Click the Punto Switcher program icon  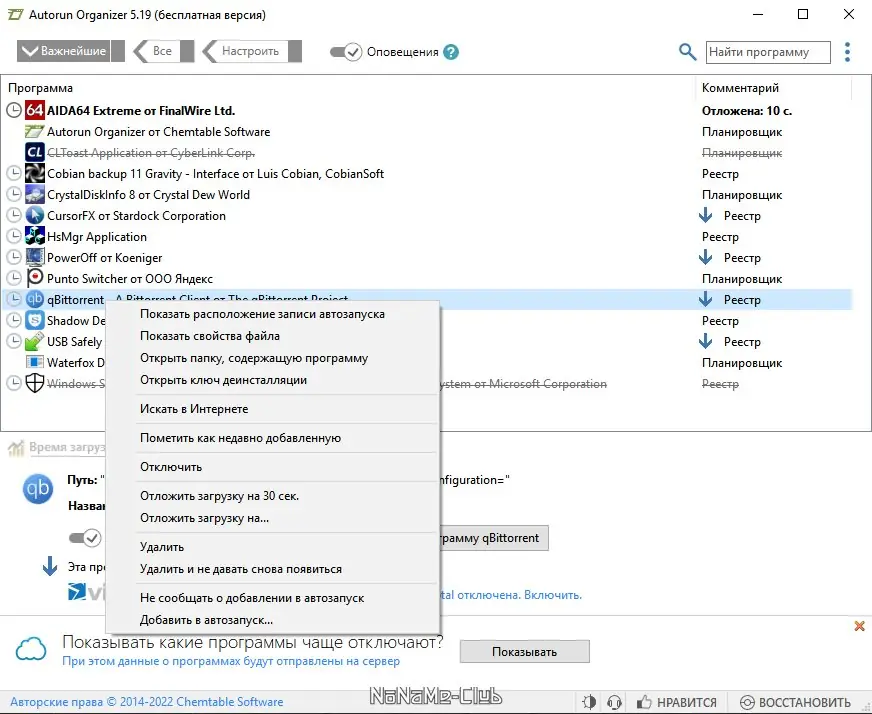[34, 278]
